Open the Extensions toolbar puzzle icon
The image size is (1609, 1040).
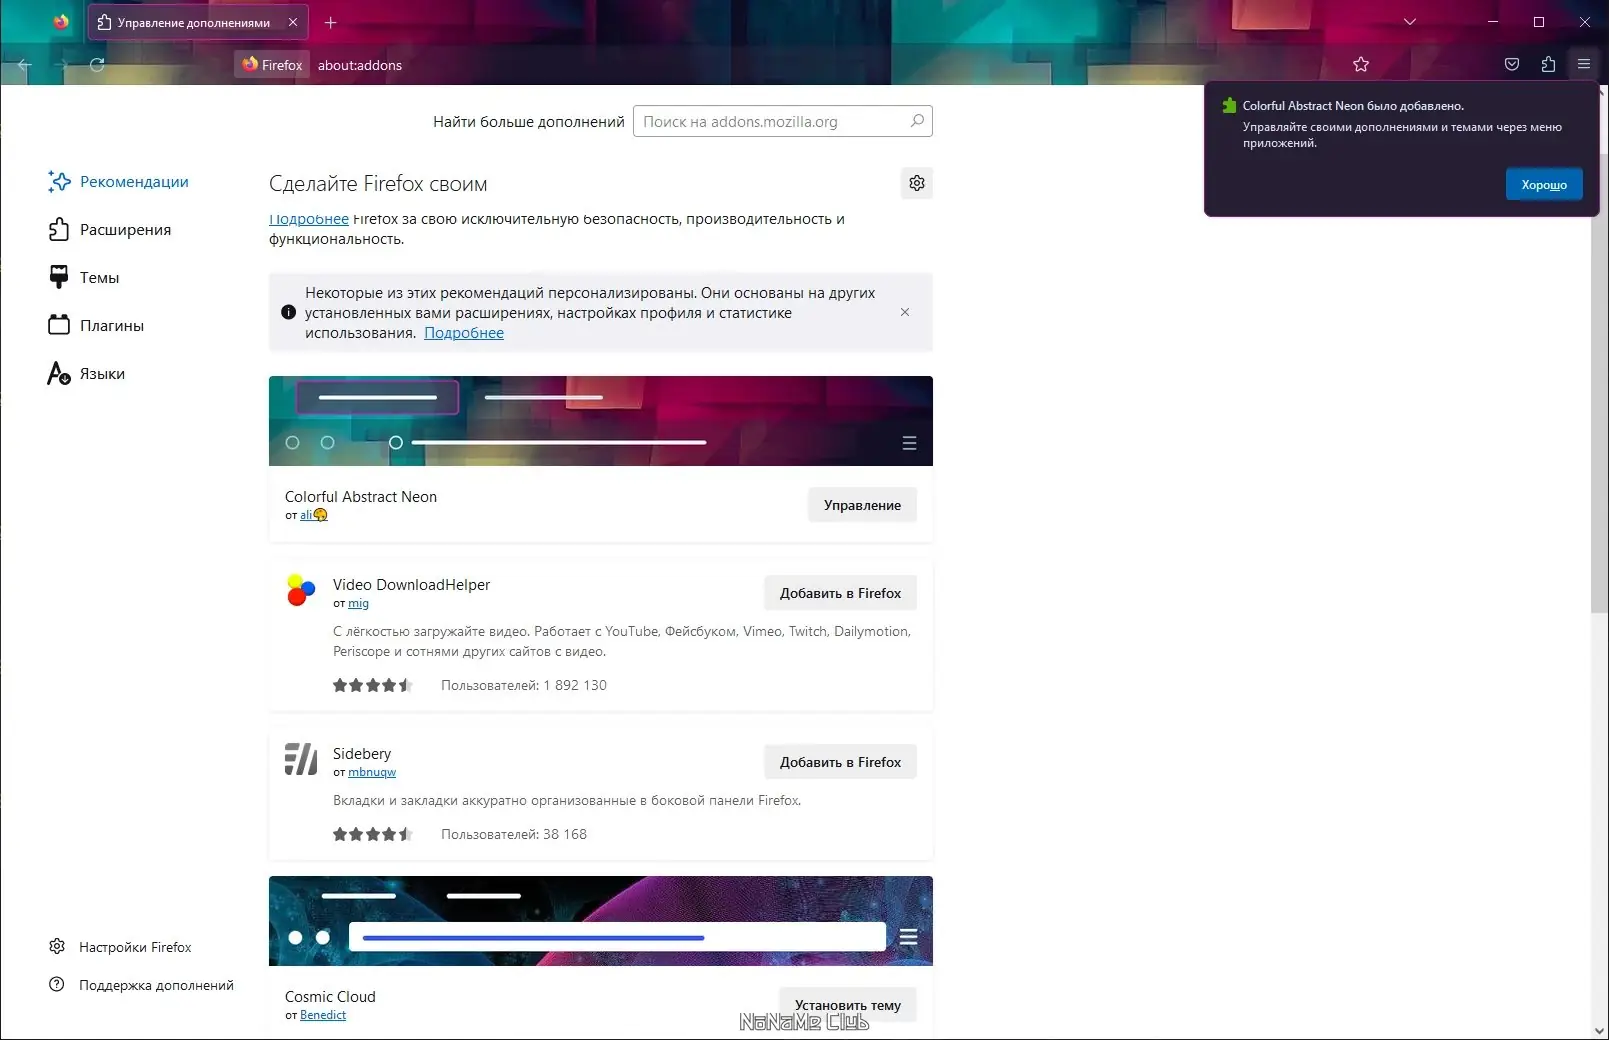1548,65
